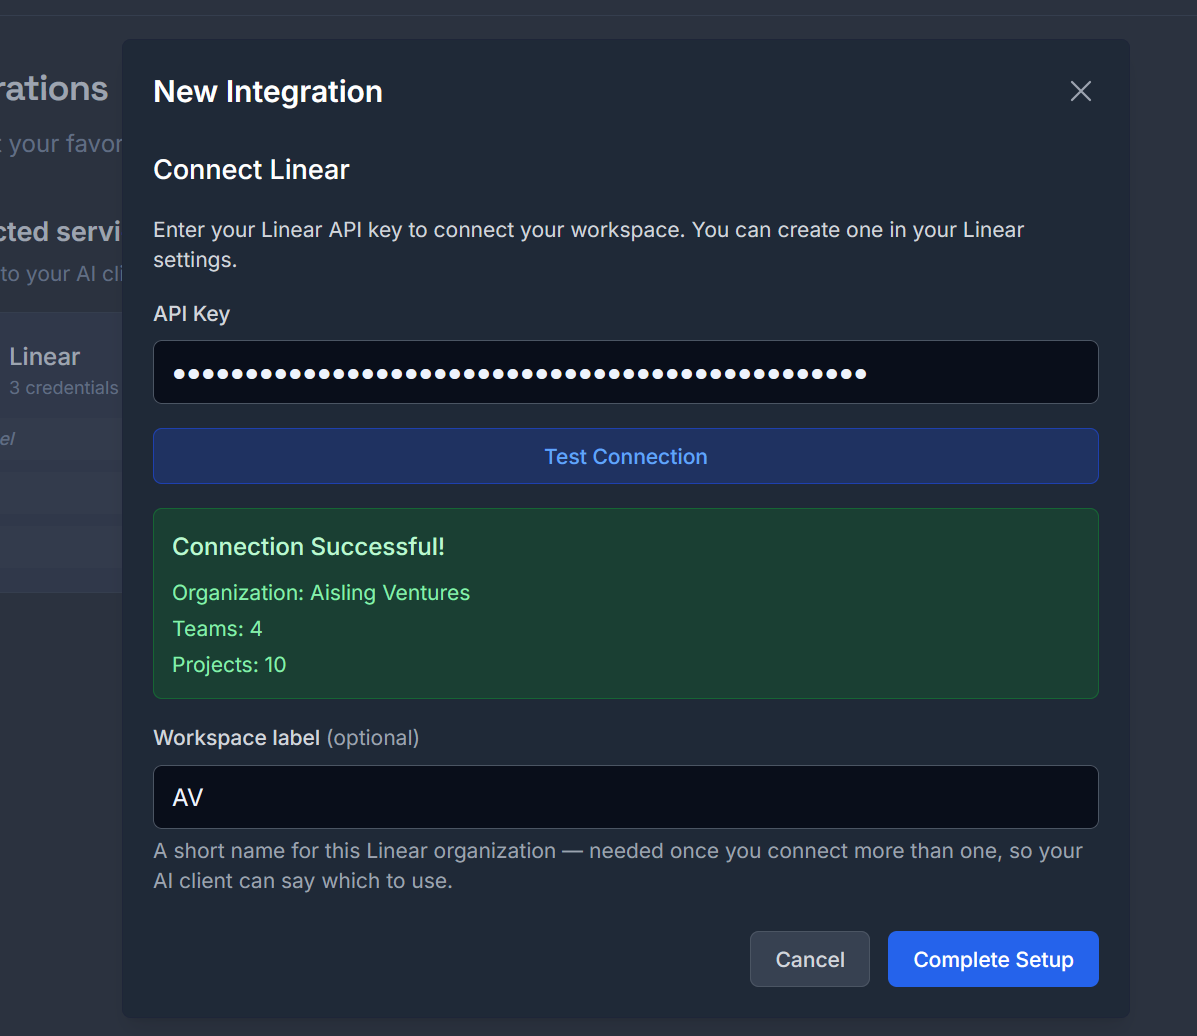1197x1036 pixels.
Task: Focus the API Key password field
Action: coord(625,372)
